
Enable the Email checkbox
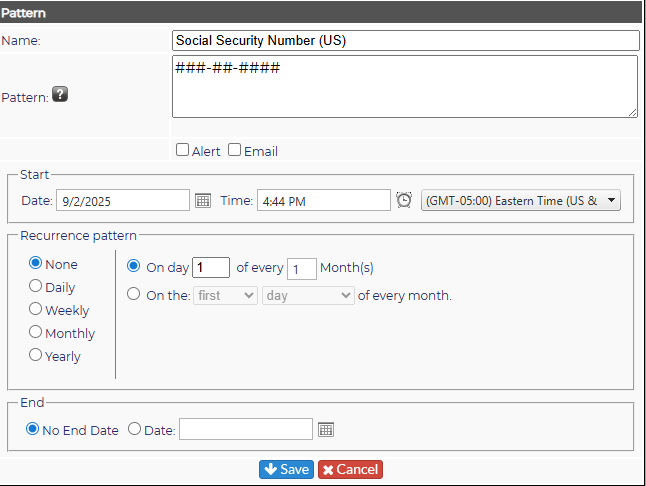pyautogui.click(x=234, y=150)
